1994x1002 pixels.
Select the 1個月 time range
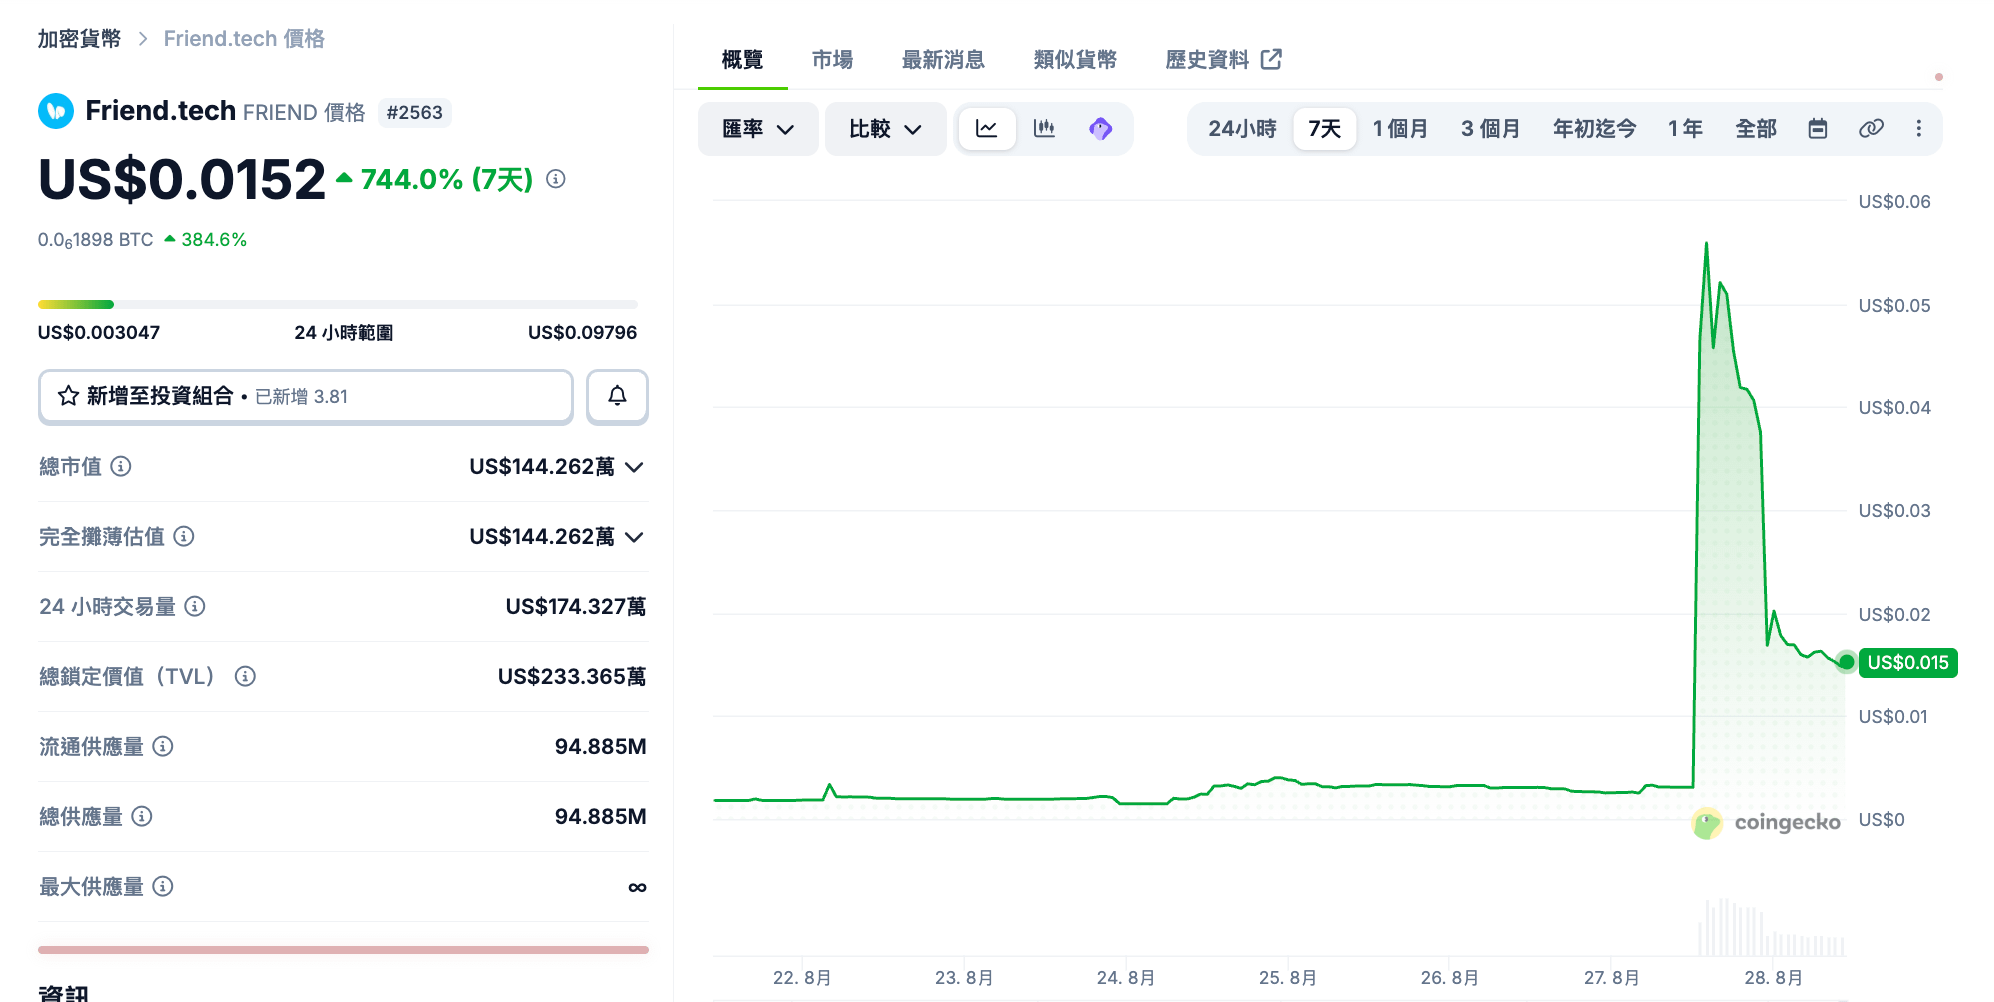coord(1400,129)
